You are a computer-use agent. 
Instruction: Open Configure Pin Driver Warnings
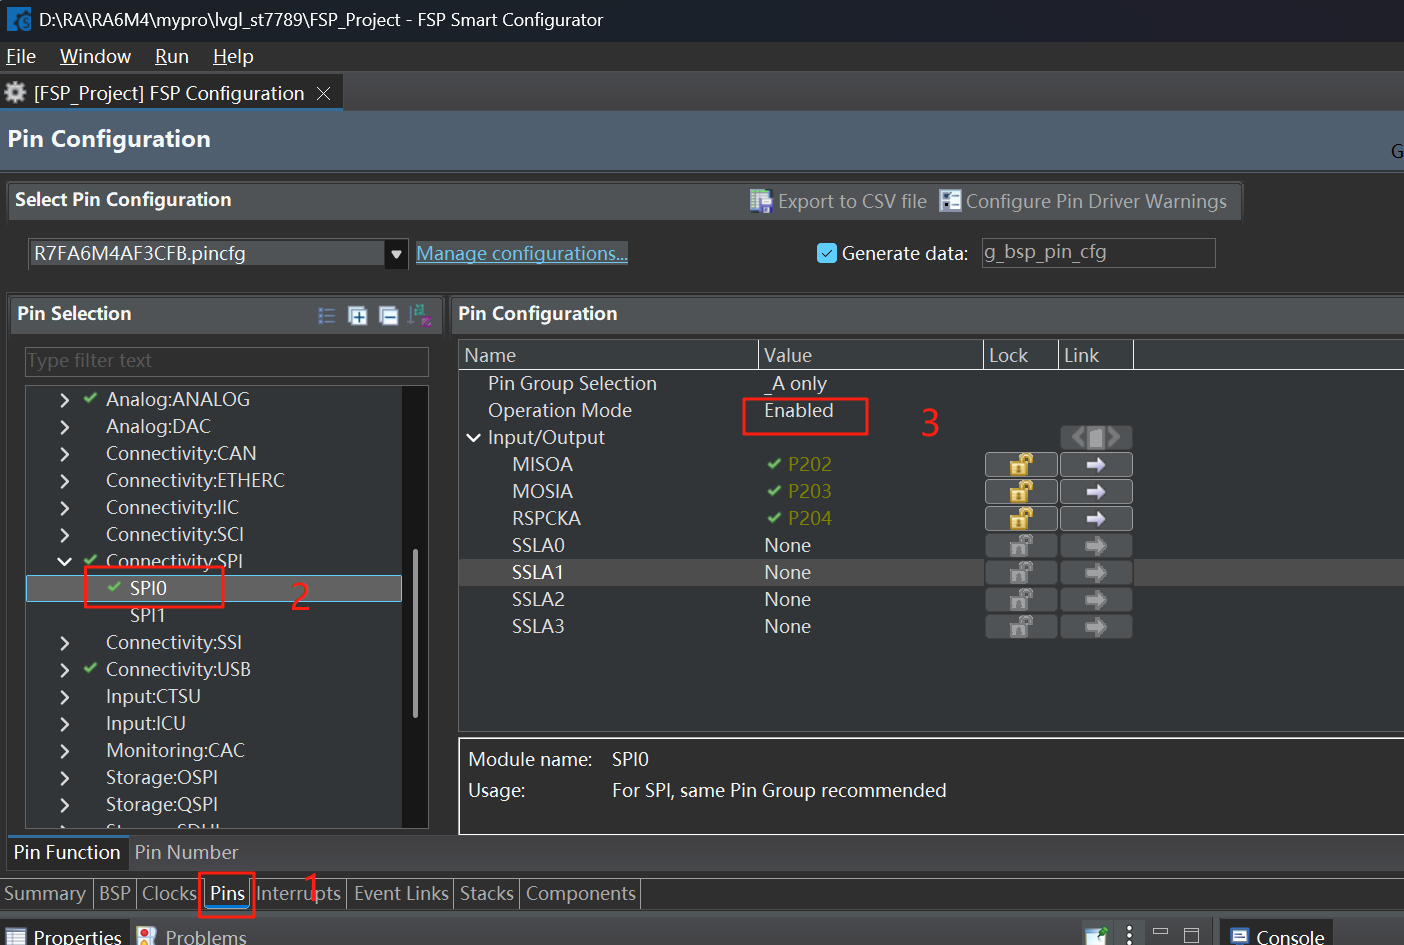tap(1083, 201)
